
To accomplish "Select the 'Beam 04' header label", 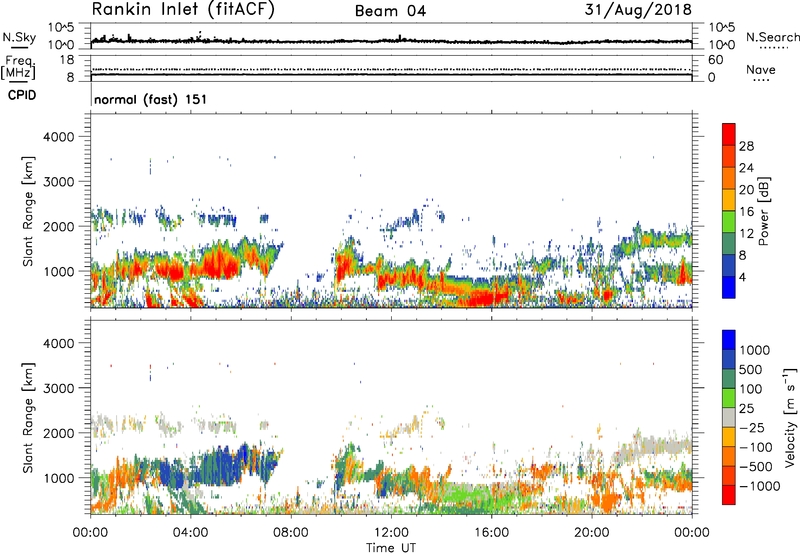I will pos(390,11).
